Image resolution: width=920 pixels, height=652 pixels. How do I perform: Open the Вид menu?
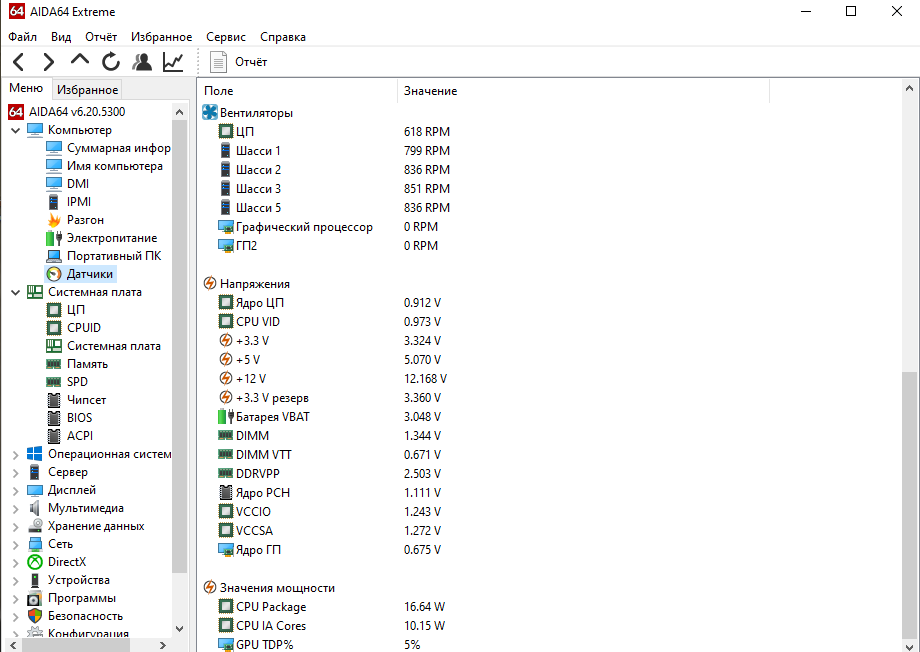pos(61,37)
